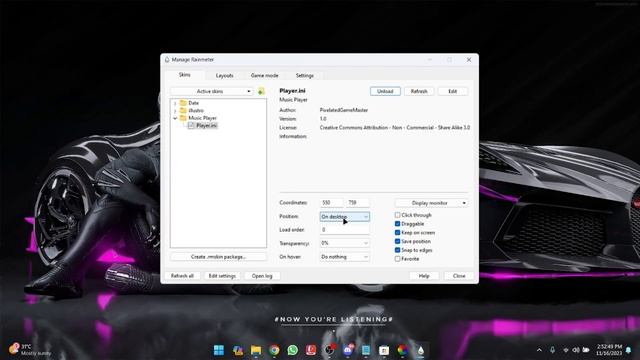
Task: Disable the Save position checkbox
Action: pyautogui.click(x=397, y=241)
